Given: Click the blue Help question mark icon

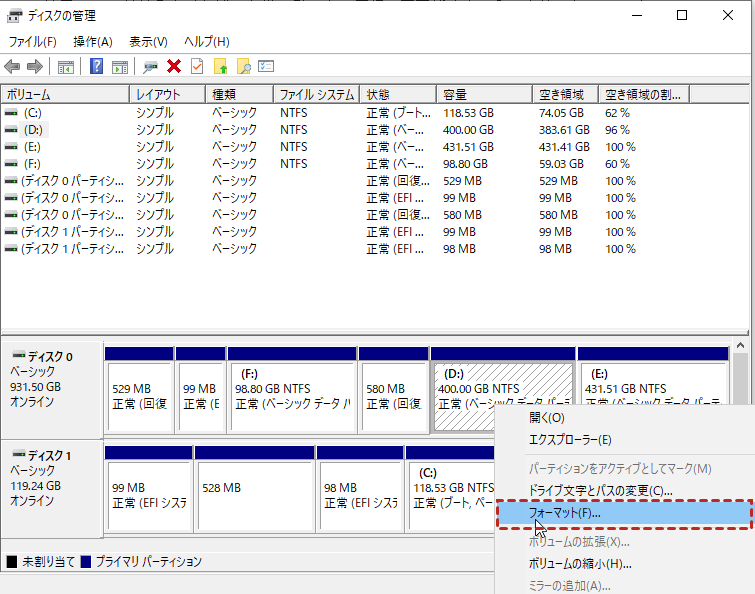Looking at the screenshot, I should pos(97,66).
